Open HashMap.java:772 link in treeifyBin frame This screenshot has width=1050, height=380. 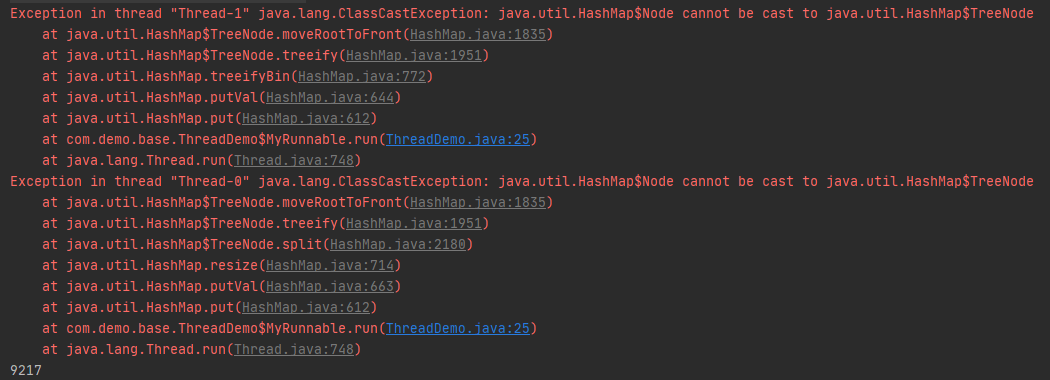point(362,76)
